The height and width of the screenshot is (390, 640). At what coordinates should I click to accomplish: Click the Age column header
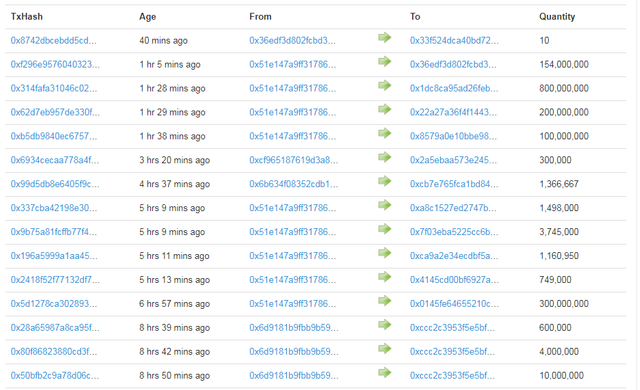tap(147, 17)
